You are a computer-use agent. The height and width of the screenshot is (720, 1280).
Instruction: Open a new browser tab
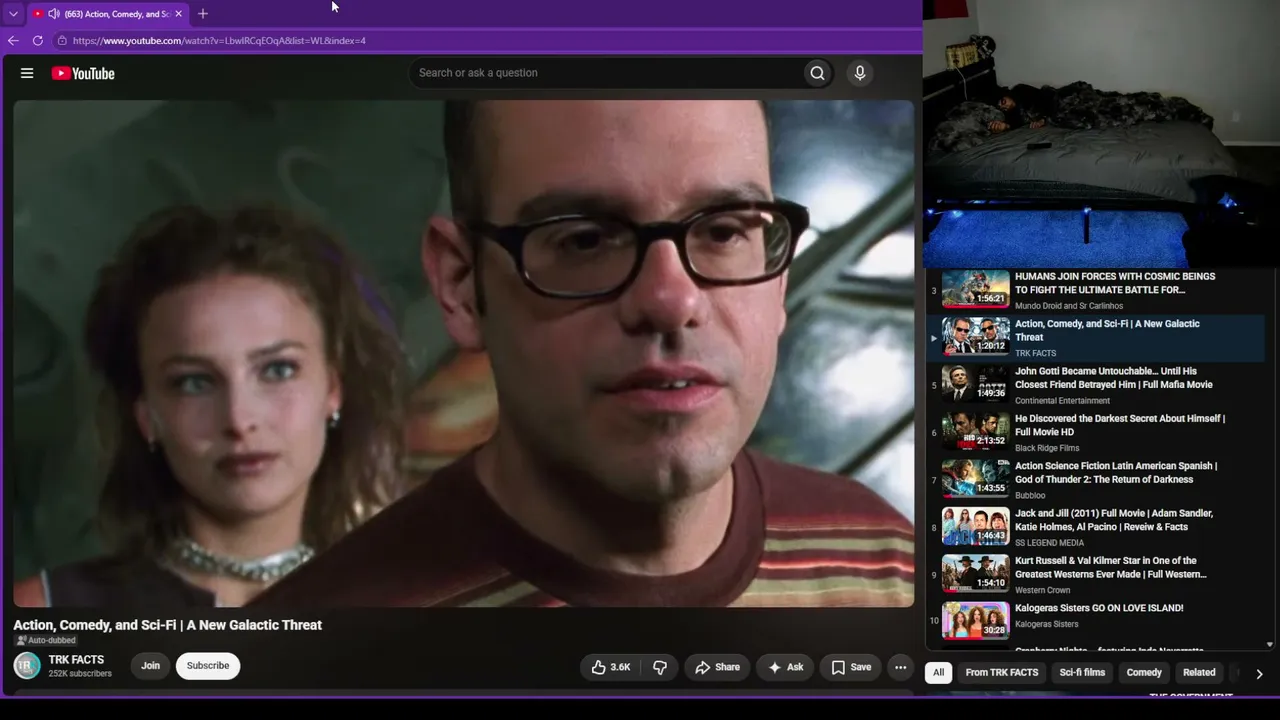[x=203, y=14]
